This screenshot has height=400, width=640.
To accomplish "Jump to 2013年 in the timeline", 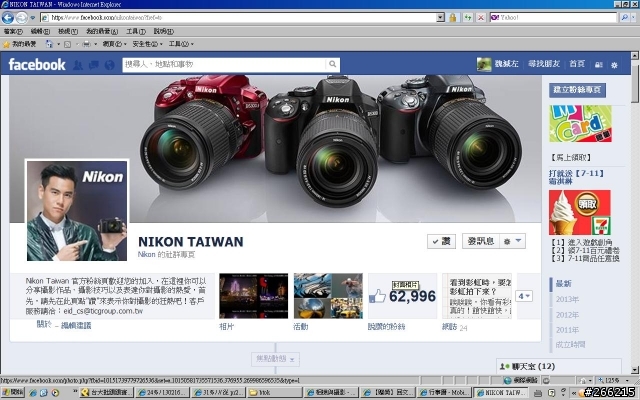I will pyautogui.click(x=567, y=299).
